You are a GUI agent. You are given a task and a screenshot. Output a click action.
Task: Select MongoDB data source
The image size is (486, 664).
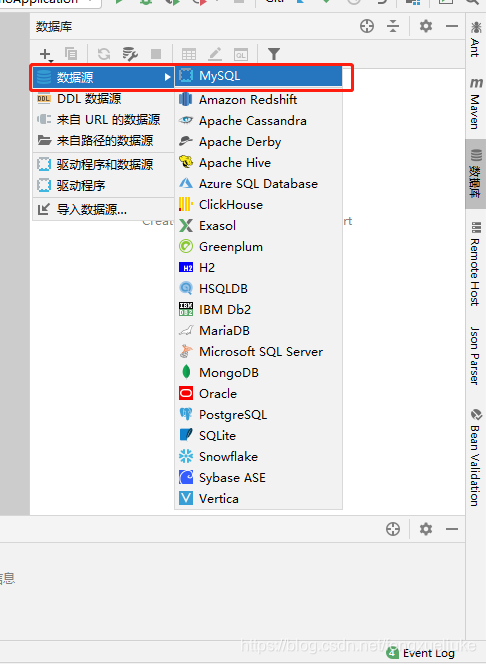(x=258, y=373)
